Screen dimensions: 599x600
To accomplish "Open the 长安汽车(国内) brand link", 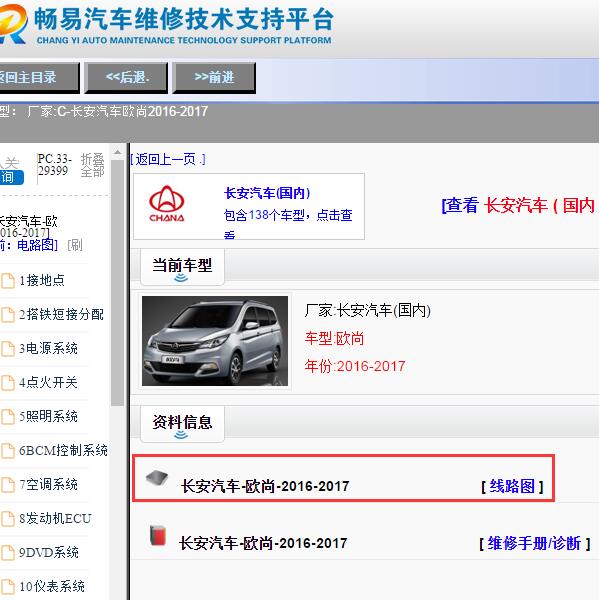I will point(267,193).
